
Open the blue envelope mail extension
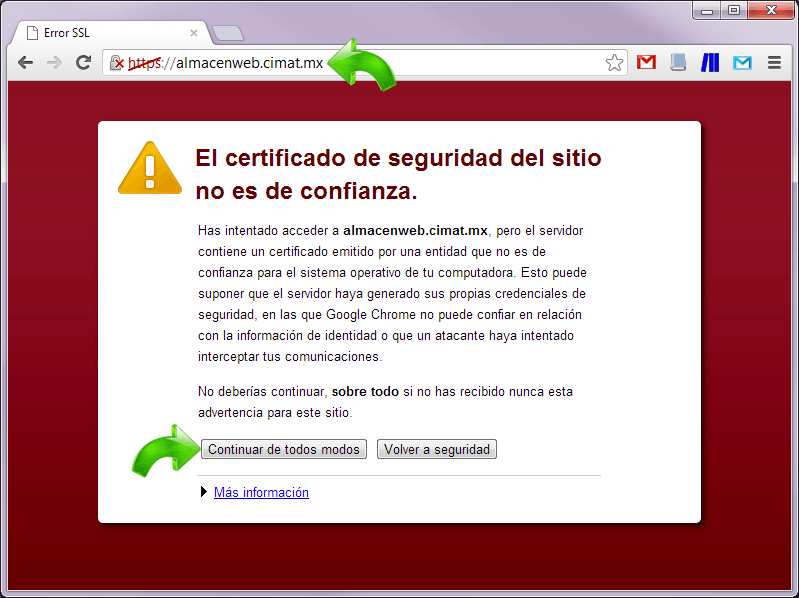(742, 63)
